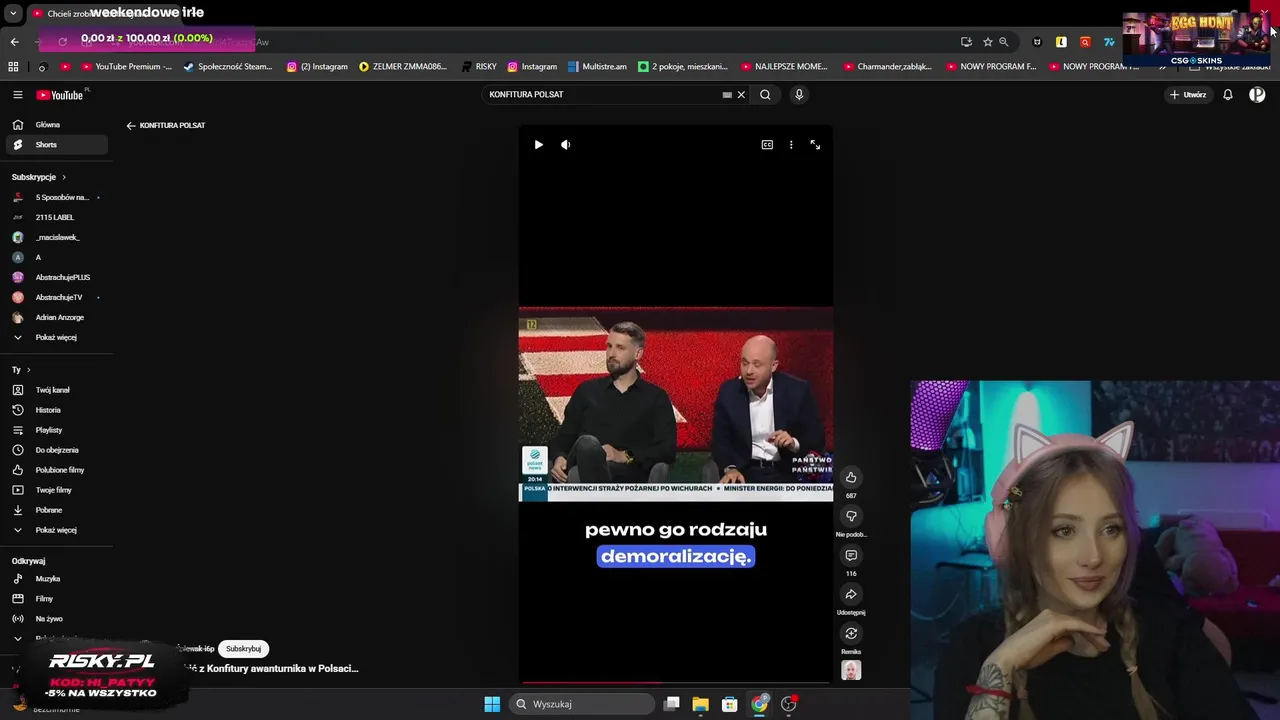The image size is (1280, 720).
Task: Expand the Subskrypcje section chevron
Action: 64,177
